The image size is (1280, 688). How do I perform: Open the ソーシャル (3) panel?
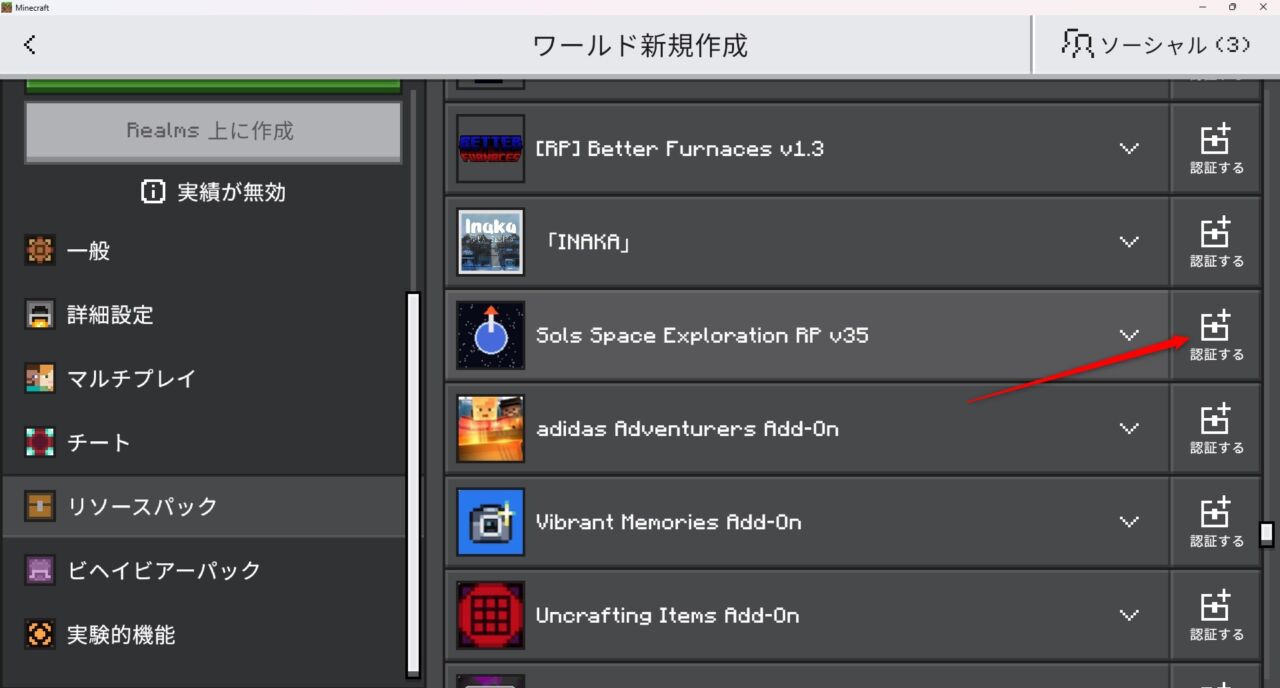tap(1156, 44)
